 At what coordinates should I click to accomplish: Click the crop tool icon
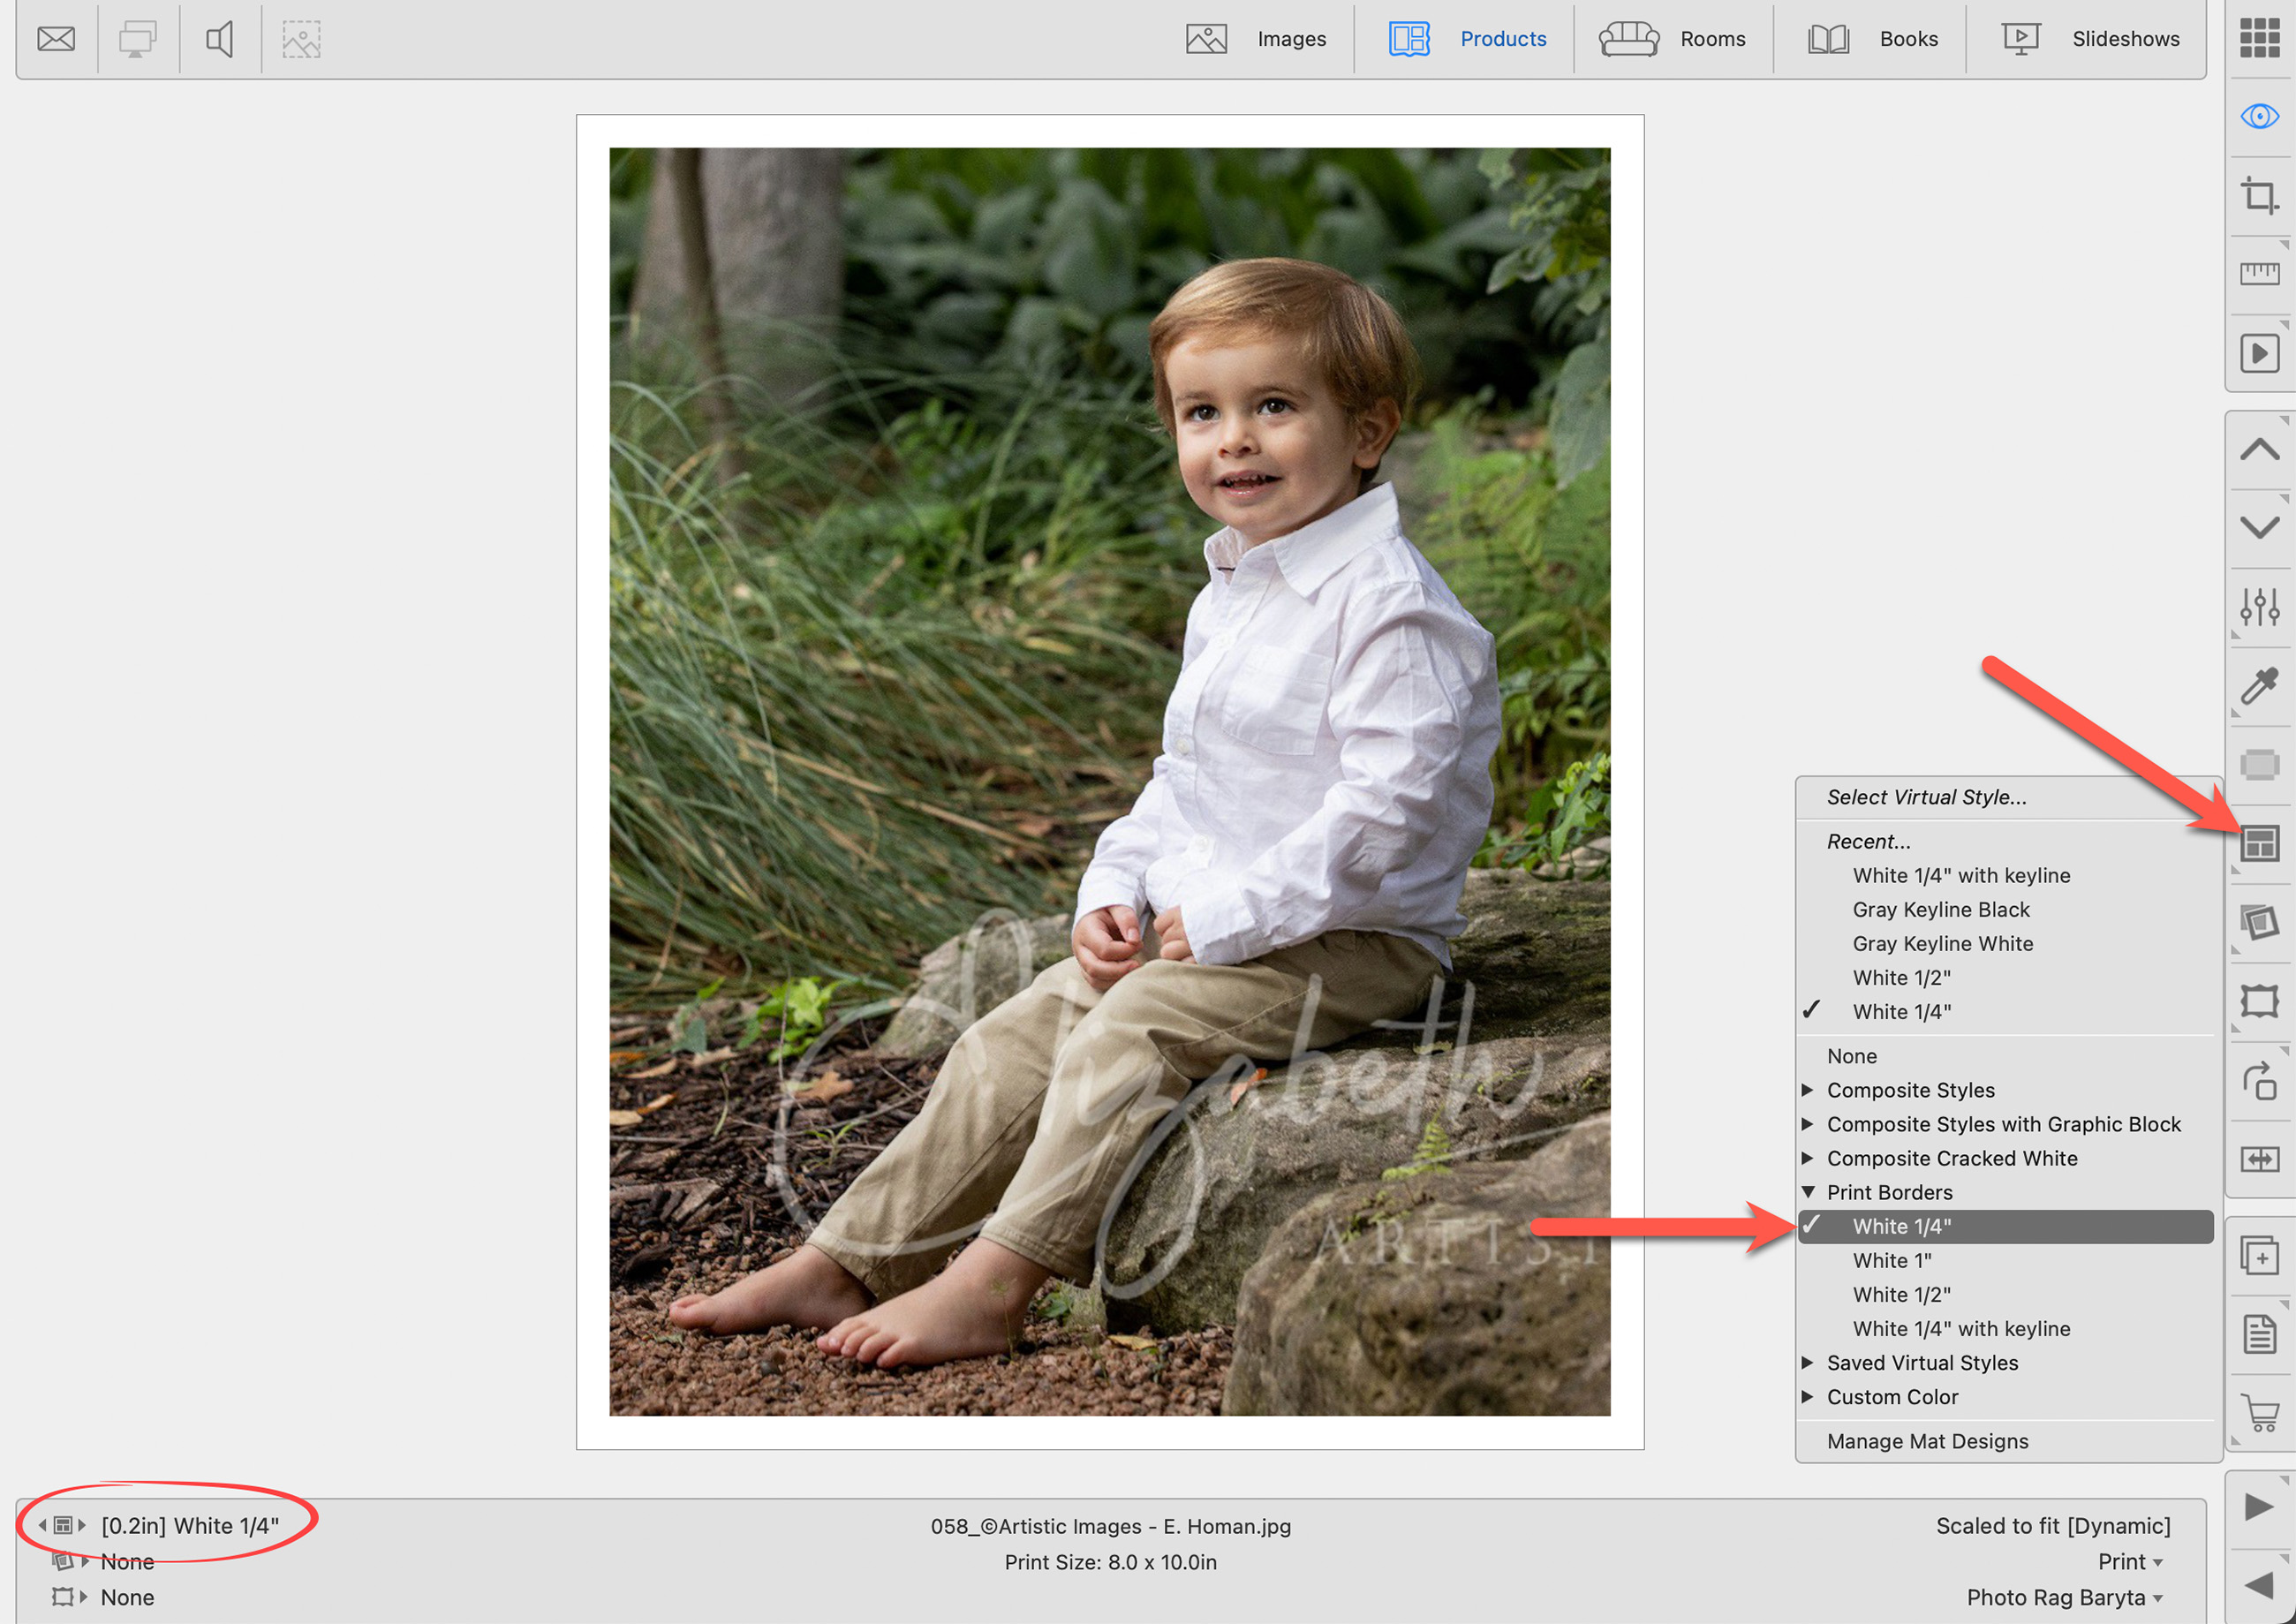coord(2258,195)
